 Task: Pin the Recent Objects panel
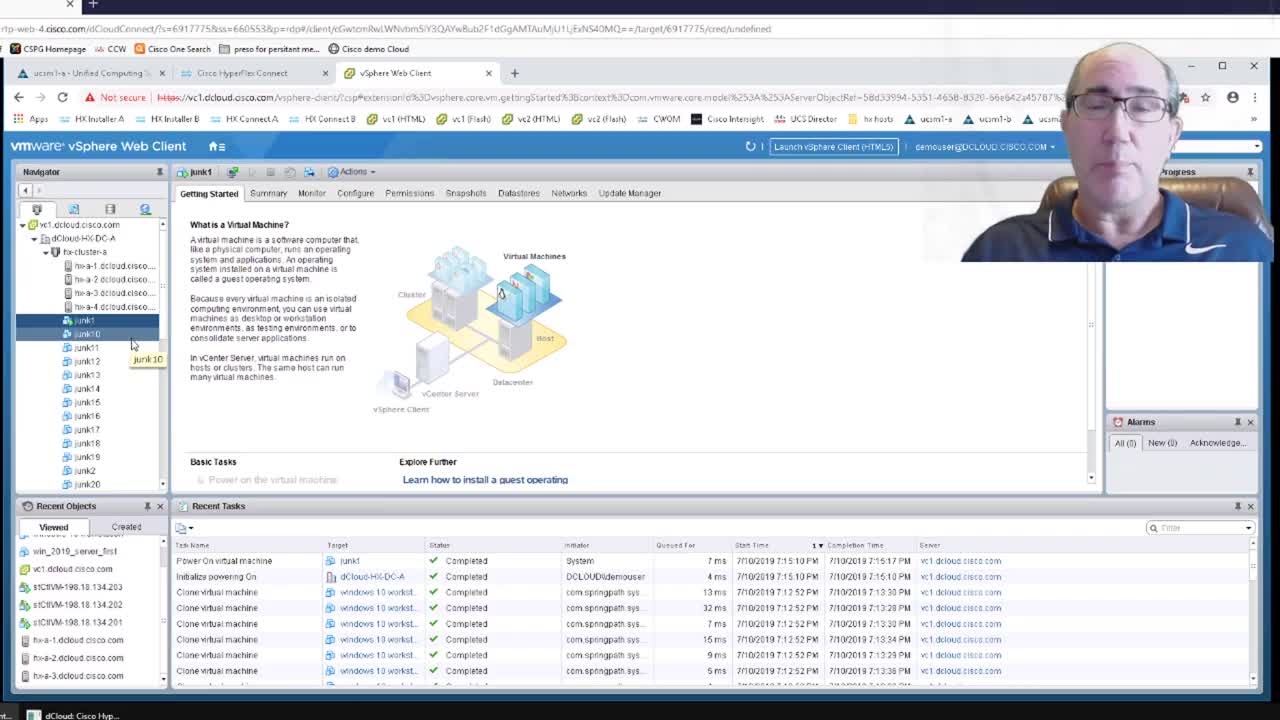(x=147, y=506)
